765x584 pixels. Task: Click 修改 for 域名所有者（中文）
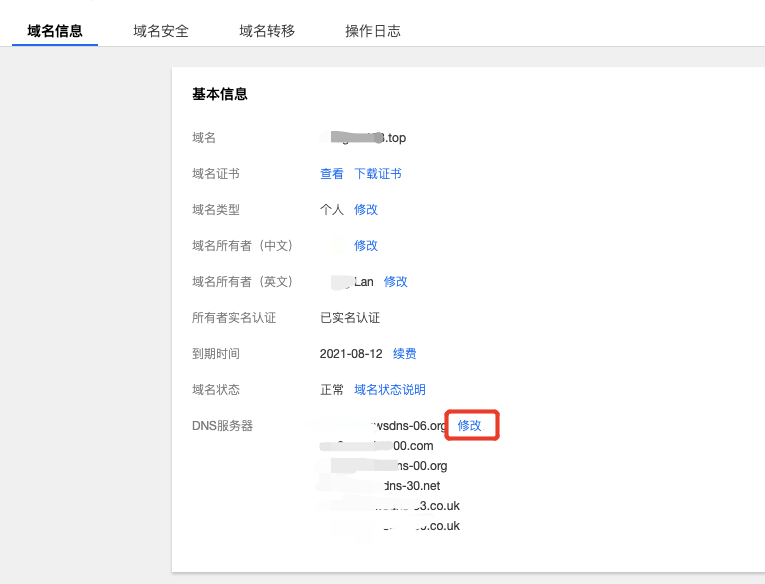coord(366,246)
